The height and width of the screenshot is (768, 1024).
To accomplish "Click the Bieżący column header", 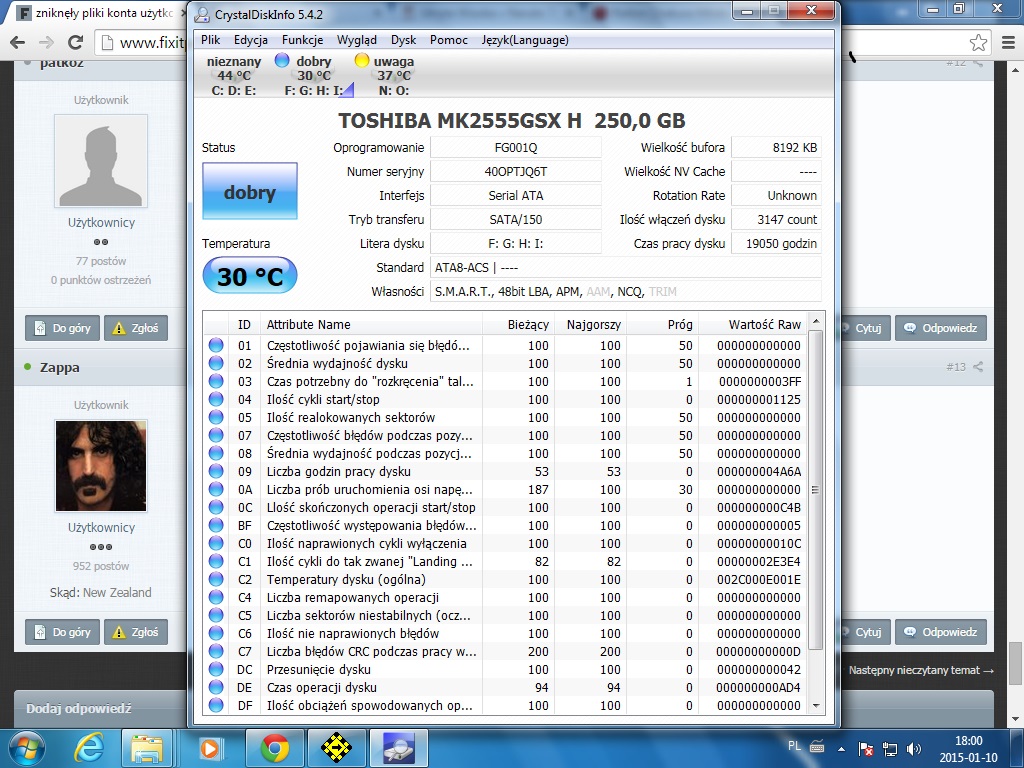I will (519, 325).
